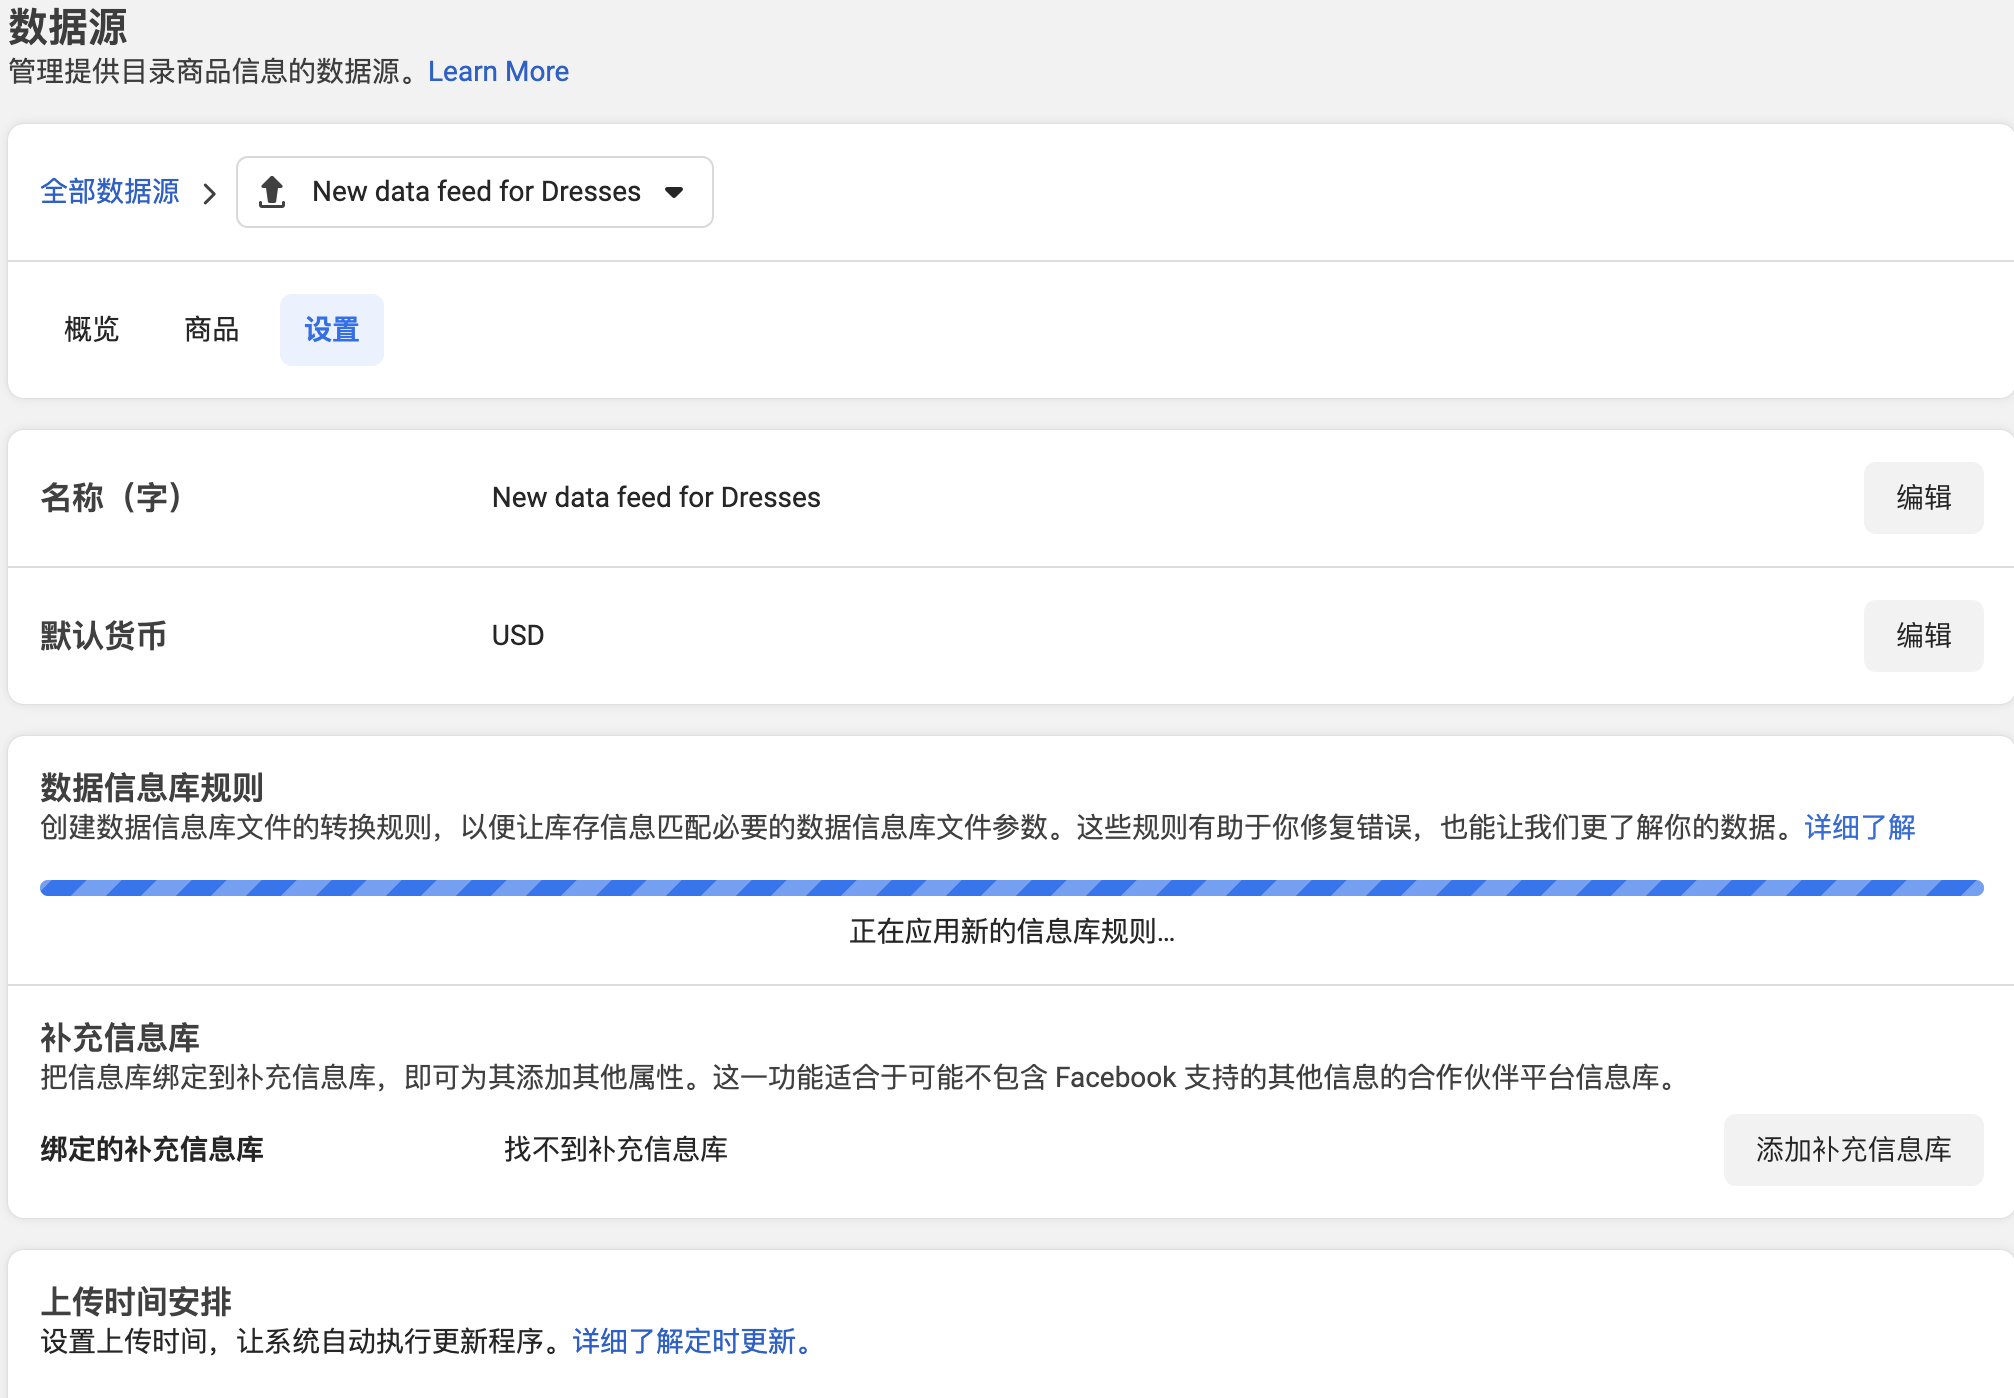
Task: Switch to the 概览 tab
Action: (92, 329)
